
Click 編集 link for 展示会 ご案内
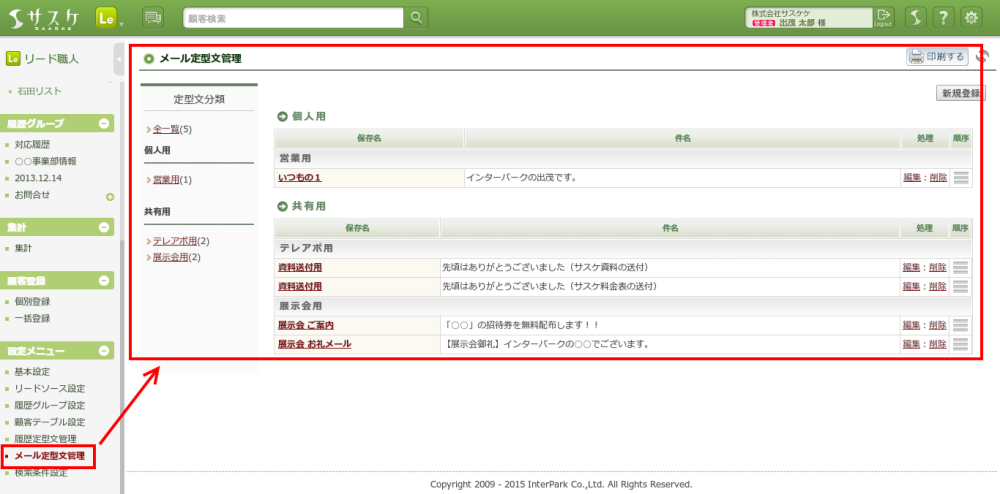pyautogui.click(x=911, y=325)
